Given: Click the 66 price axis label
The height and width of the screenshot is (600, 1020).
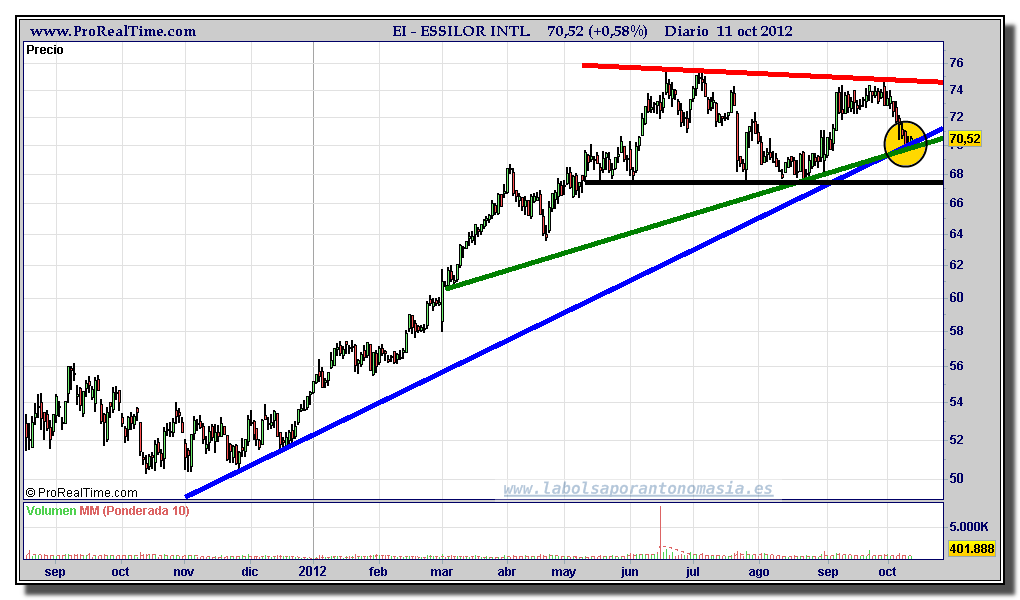Looking at the screenshot, I should [956, 203].
